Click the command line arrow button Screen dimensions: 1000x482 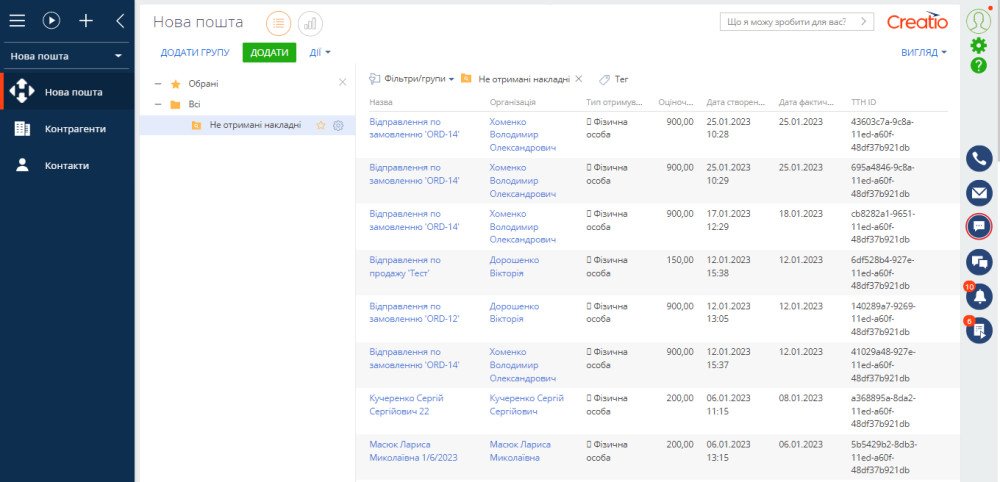tap(864, 22)
